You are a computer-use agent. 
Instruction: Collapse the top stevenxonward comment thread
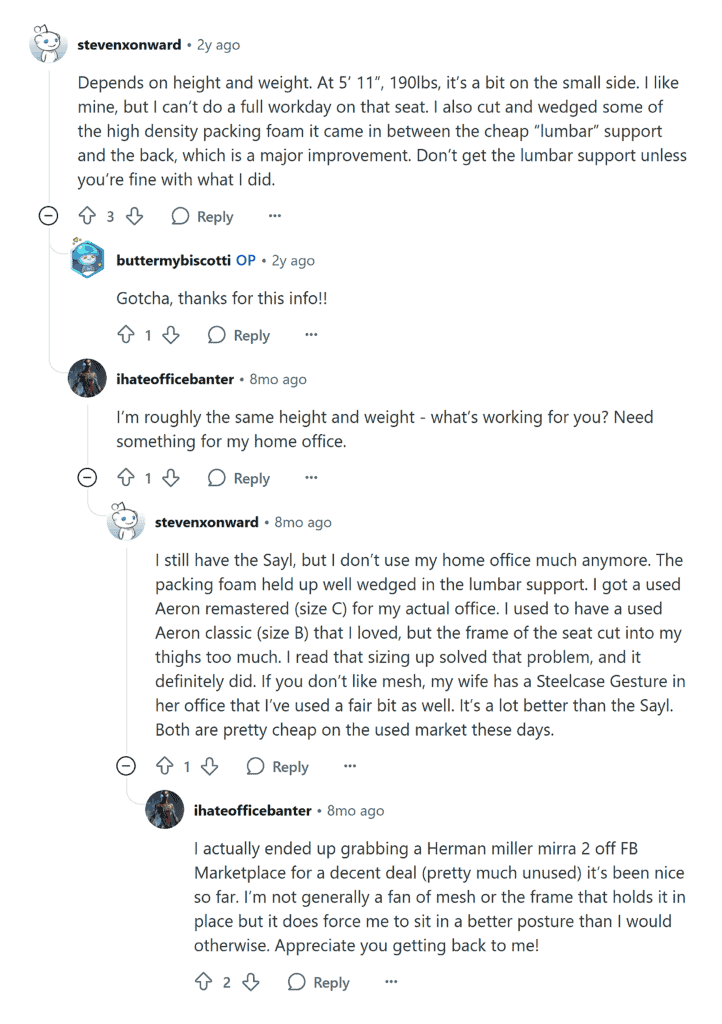(x=46, y=216)
